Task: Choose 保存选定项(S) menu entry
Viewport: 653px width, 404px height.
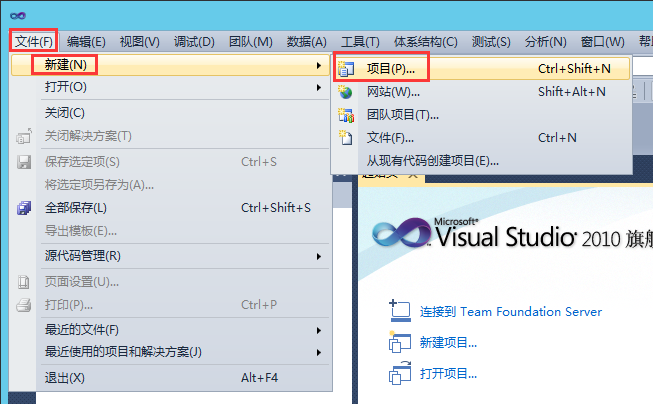Action: pyautogui.click(x=170, y=162)
